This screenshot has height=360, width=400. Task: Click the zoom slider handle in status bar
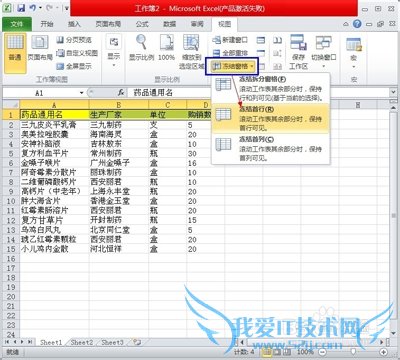[x=353, y=352]
